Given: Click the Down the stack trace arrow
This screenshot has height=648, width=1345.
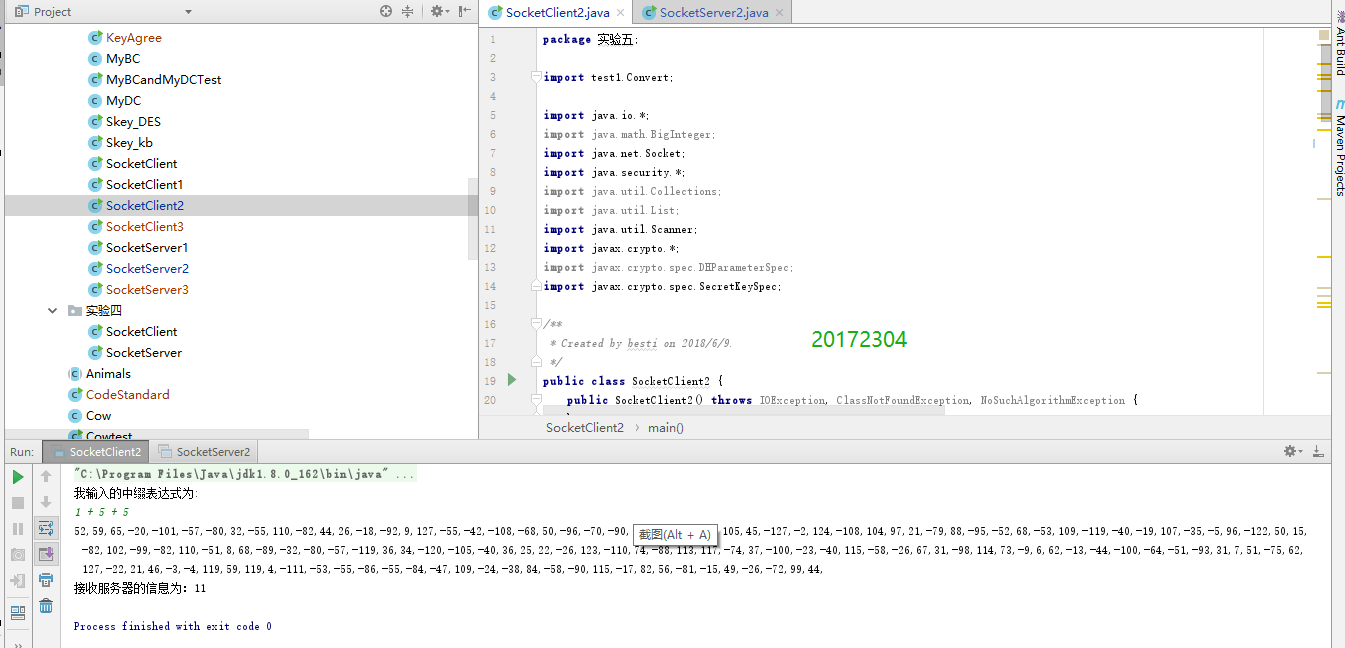Looking at the screenshot, I should [x=46, y=503].
